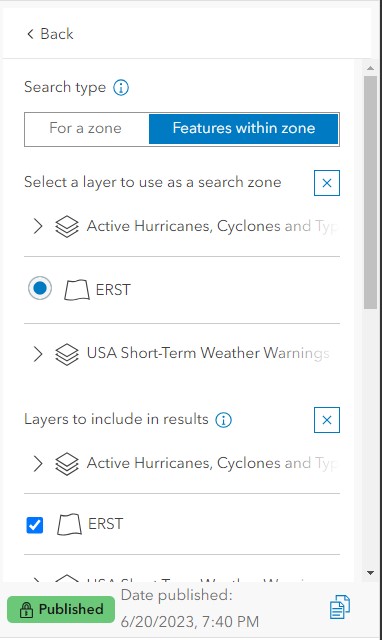Uncheck ERST checkbox in results layers
The width and height of the screenshot is (382, 640).
[x=34, y=525]
